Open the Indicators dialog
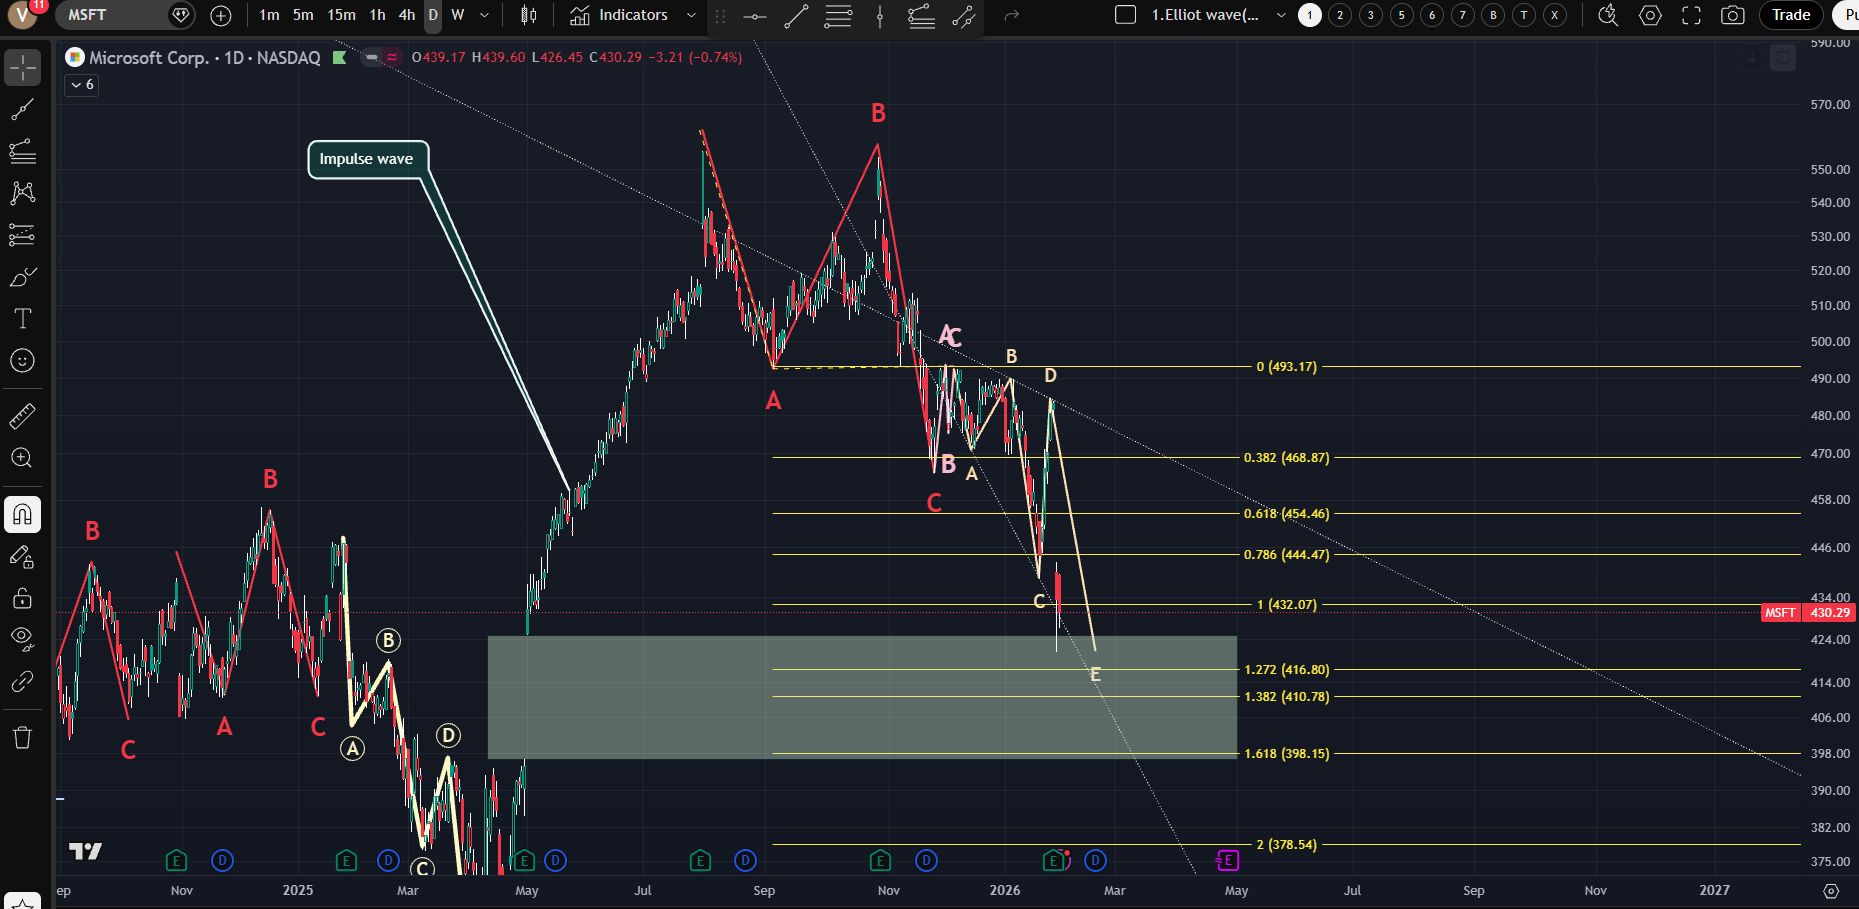 coord(620,15)
